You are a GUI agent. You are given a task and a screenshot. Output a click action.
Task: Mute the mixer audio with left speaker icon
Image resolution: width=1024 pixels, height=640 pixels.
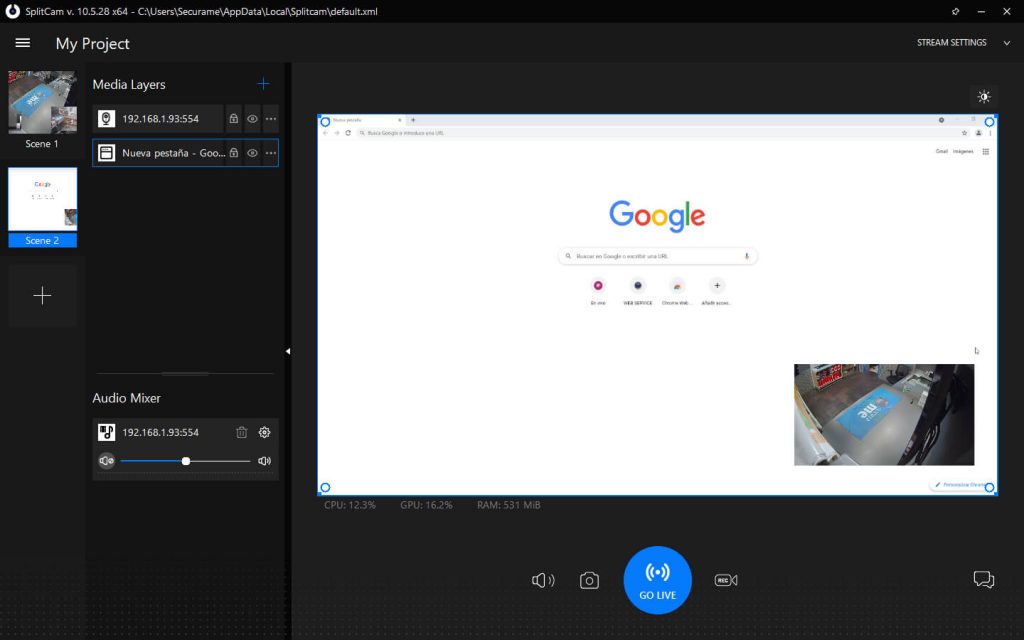pos(106,461)
